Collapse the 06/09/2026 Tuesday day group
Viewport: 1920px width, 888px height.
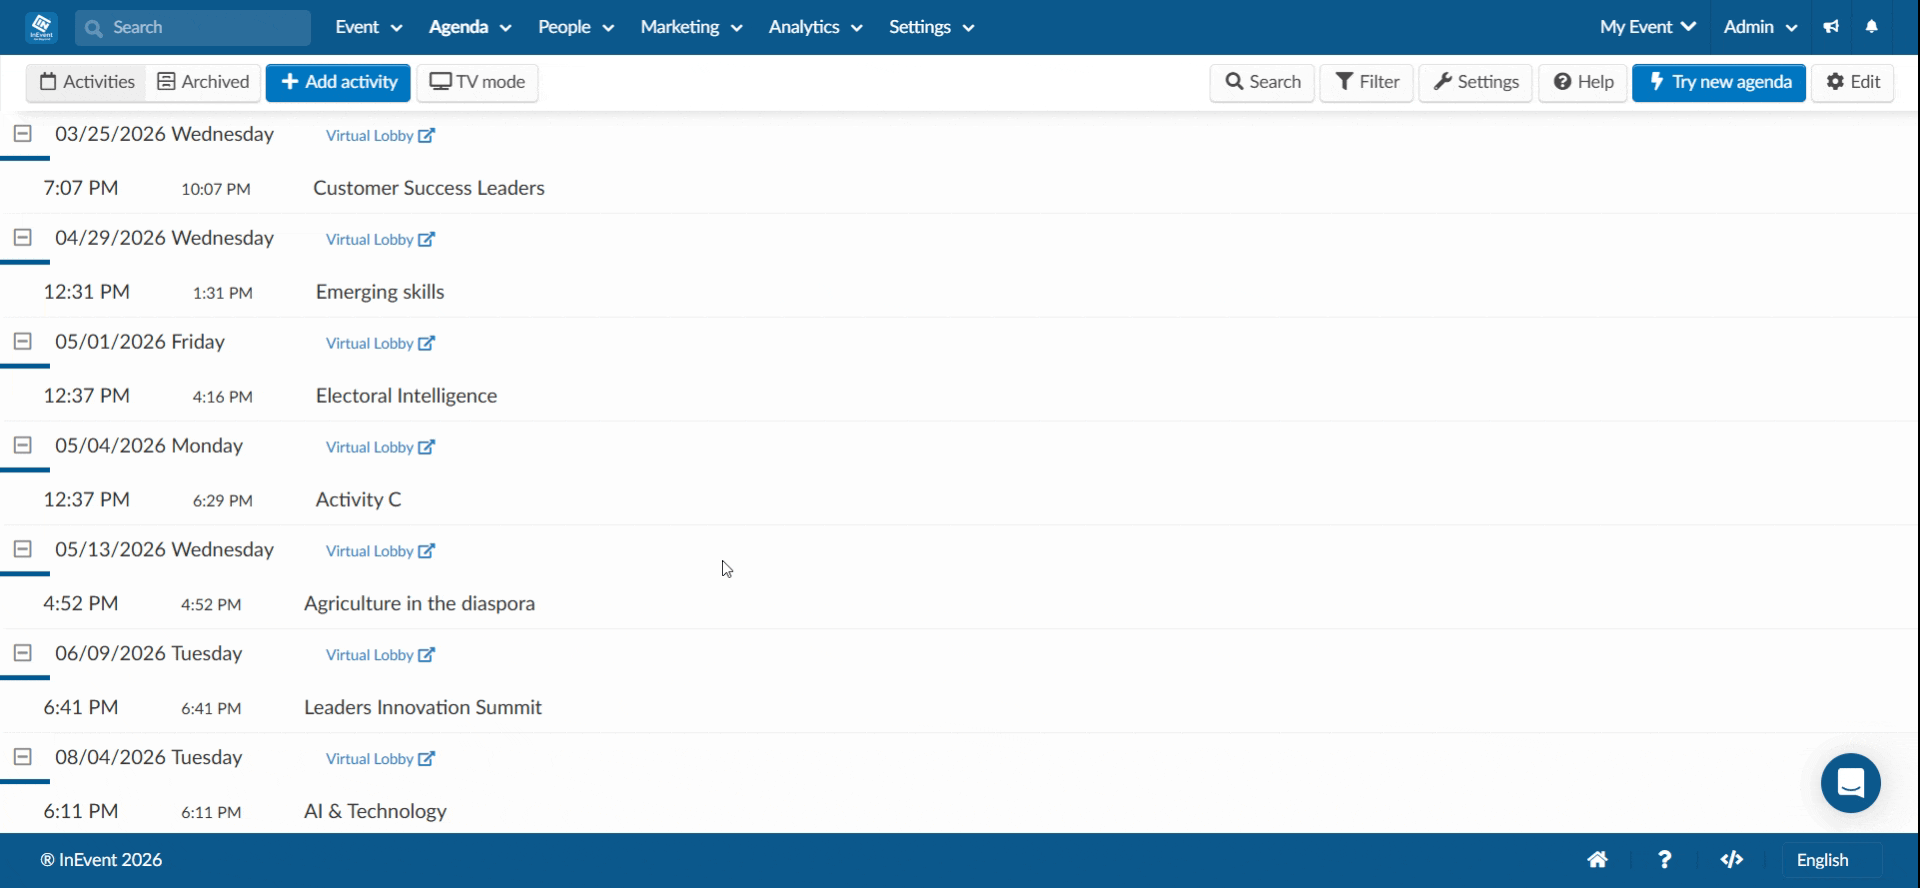click(x=22, y=653)
